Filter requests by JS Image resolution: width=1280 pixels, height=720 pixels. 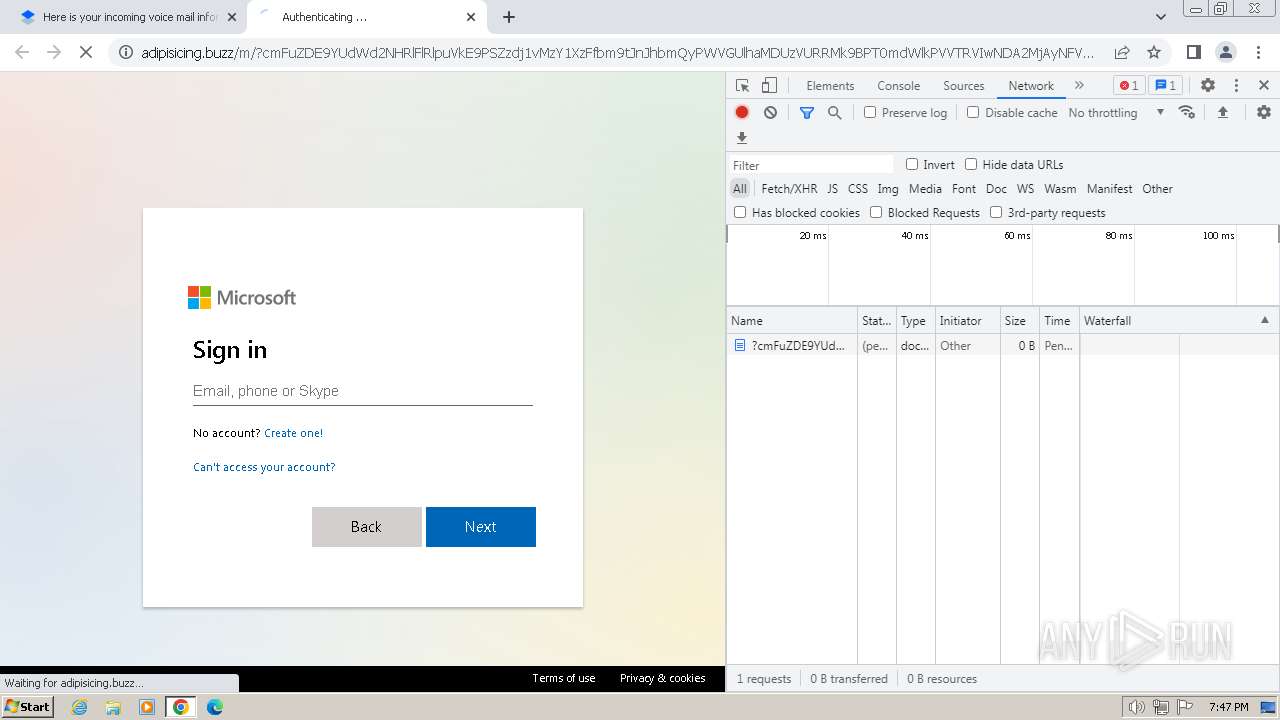coord(832,188)
